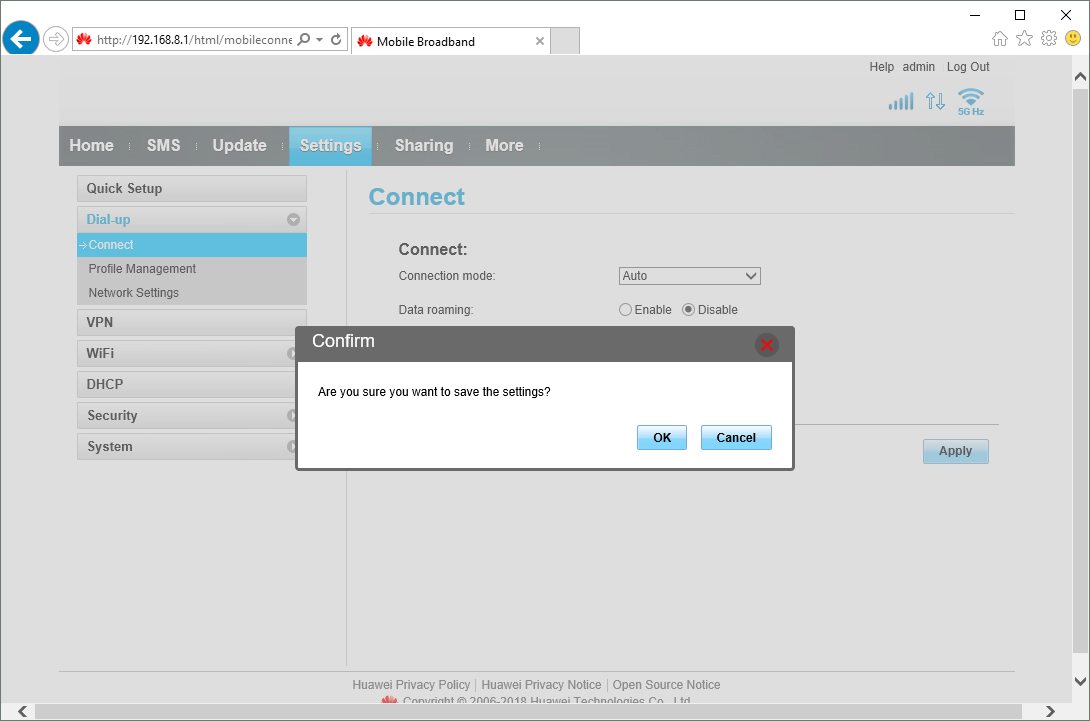Close the Confirm dialog with red X
The height and width of the screenshot is (721, 1090).
767,345
